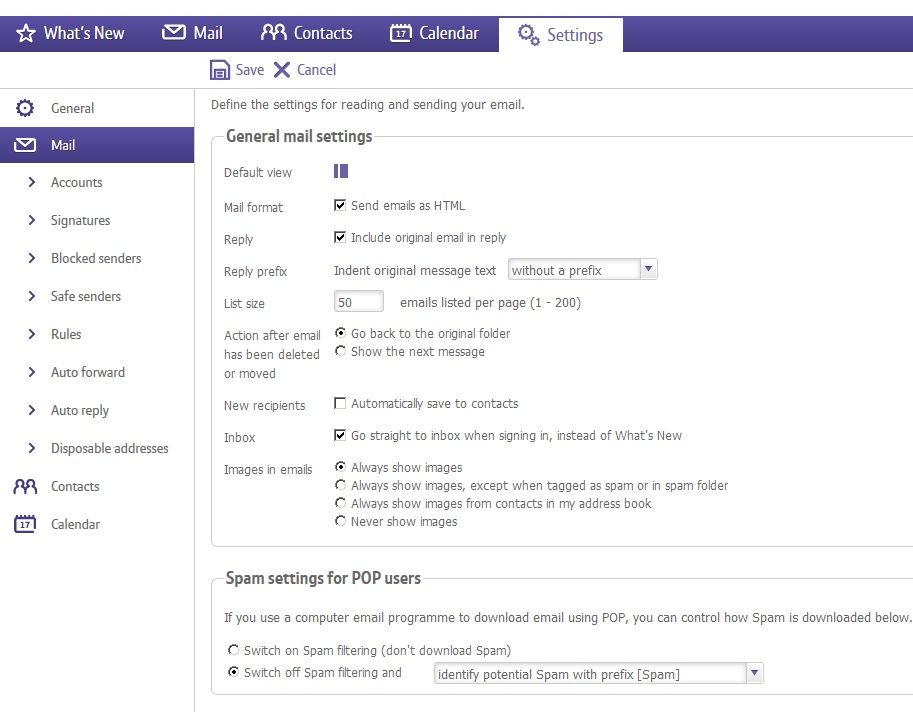Click the Contacts people icon in top navigation

(x=274, y=32)
